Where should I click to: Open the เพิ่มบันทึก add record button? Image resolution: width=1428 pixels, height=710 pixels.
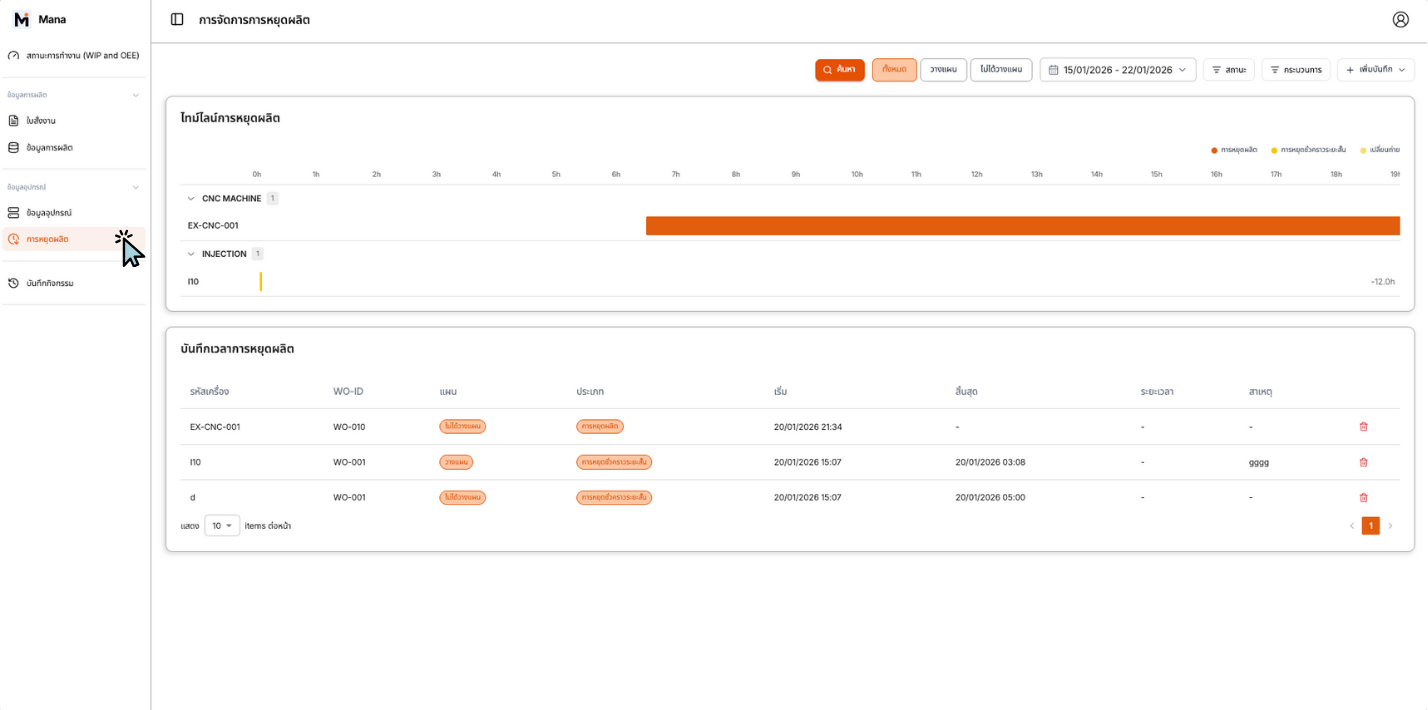tap(1375, 70)
